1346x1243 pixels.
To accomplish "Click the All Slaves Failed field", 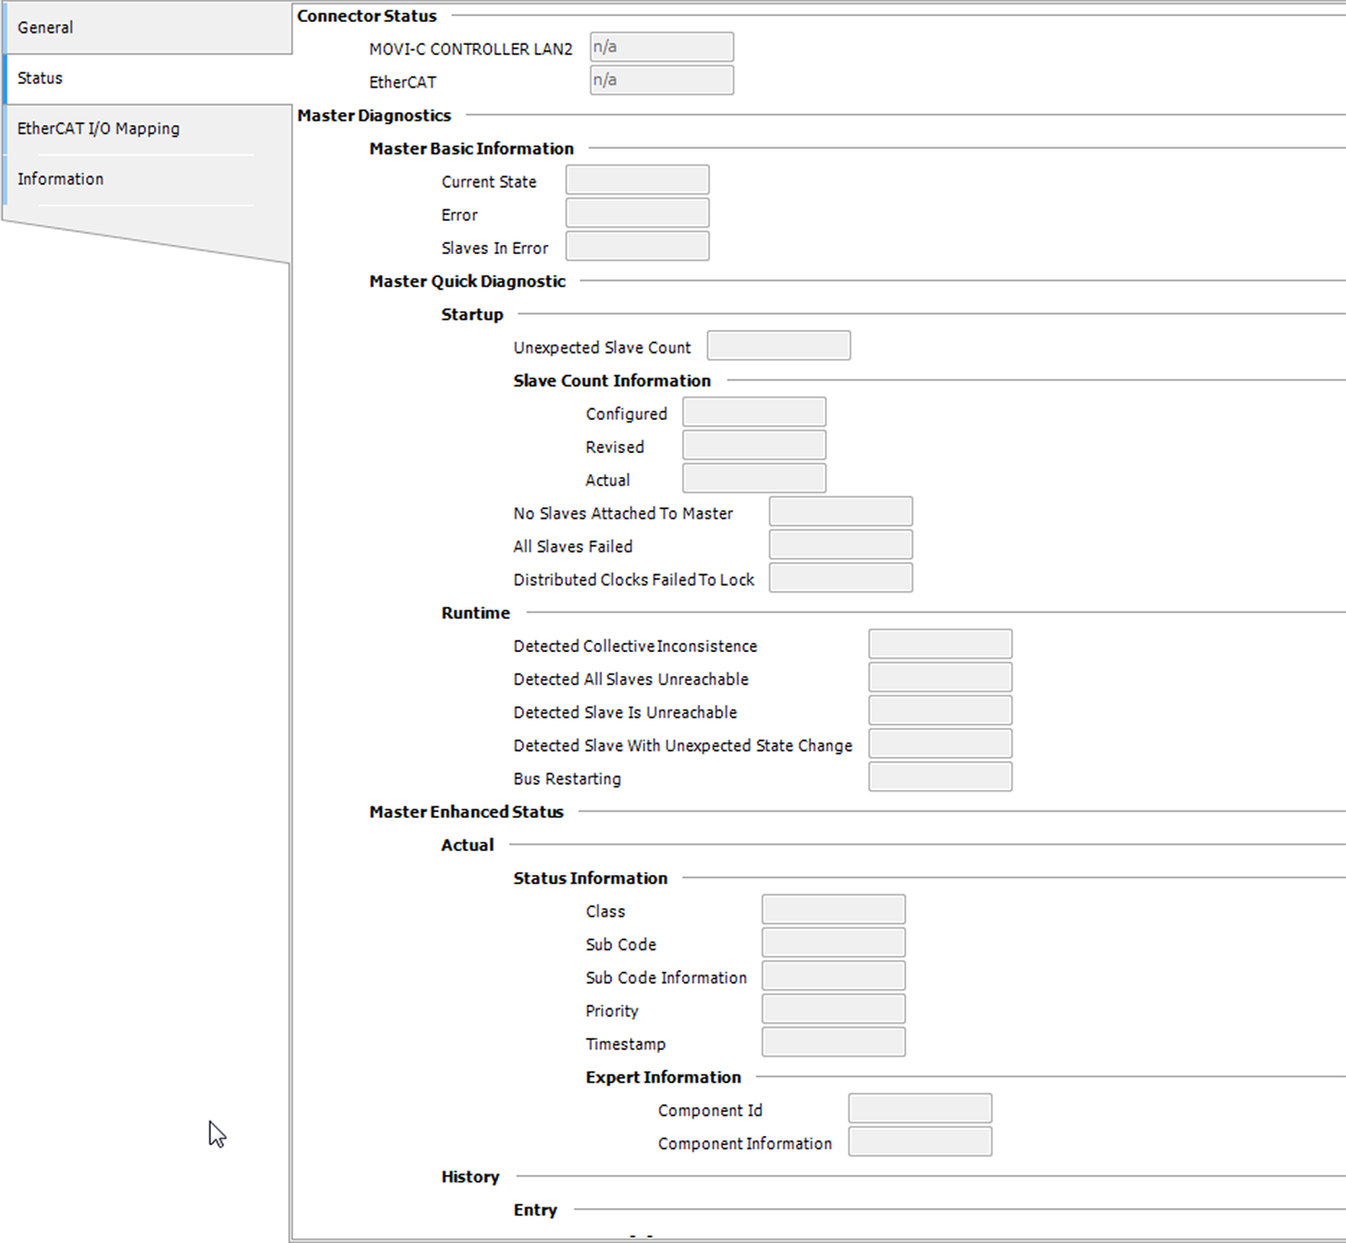I will (x=840, y=545).
